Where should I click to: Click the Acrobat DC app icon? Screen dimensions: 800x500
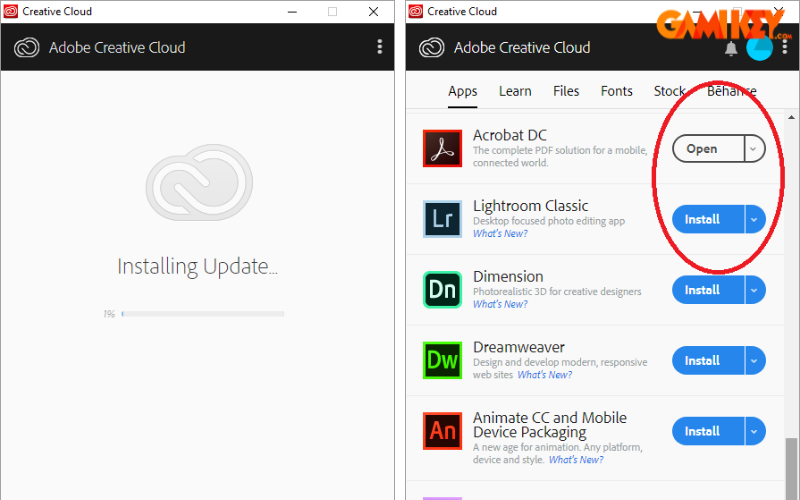coord(442,148)
